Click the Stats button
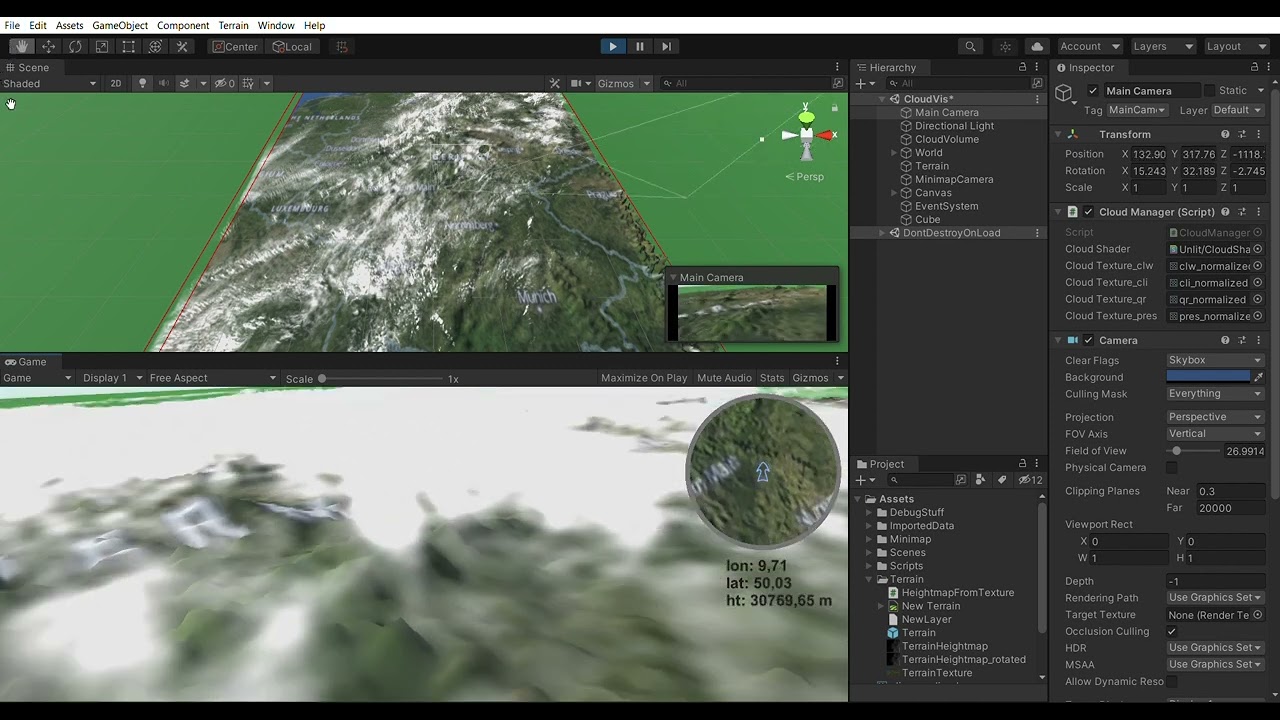This screenshot has width=1280, height=720. [772, 378]
